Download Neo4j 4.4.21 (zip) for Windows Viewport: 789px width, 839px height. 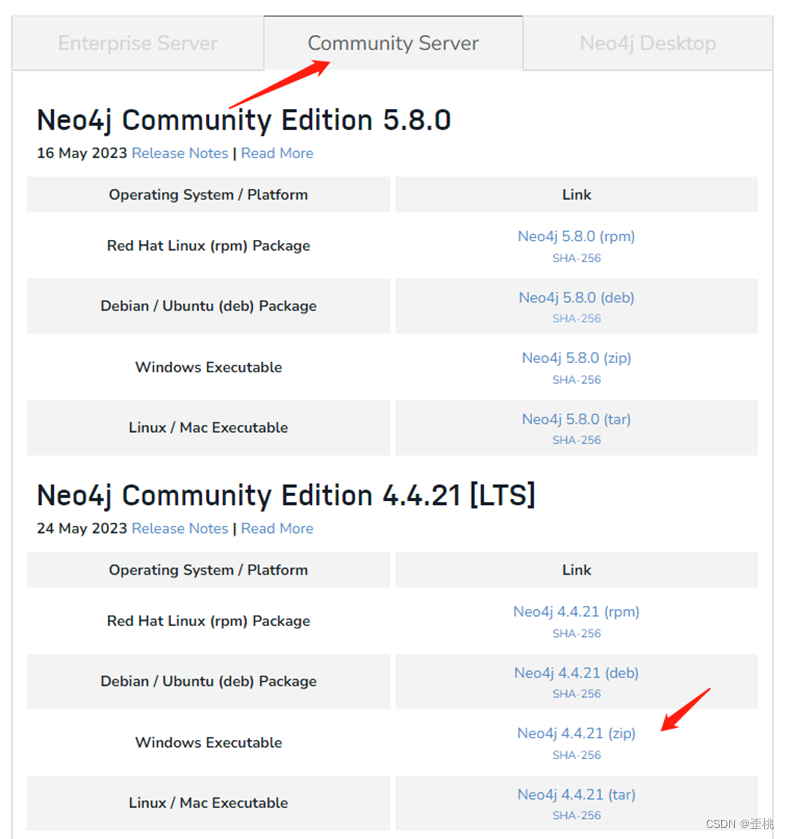coord(576,733)
